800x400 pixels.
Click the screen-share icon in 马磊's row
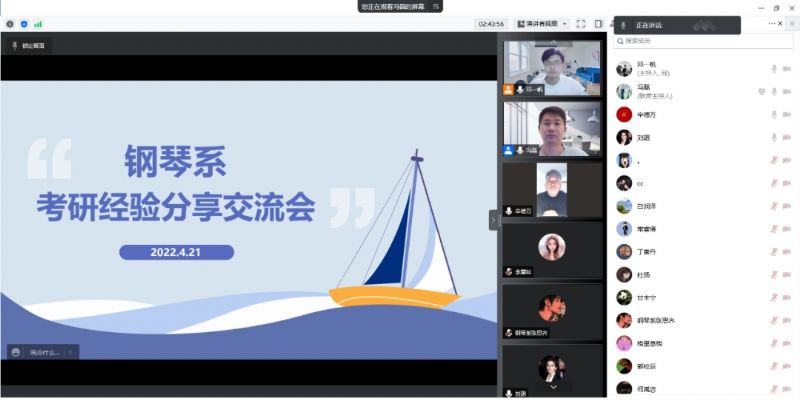tap(761, 91)
